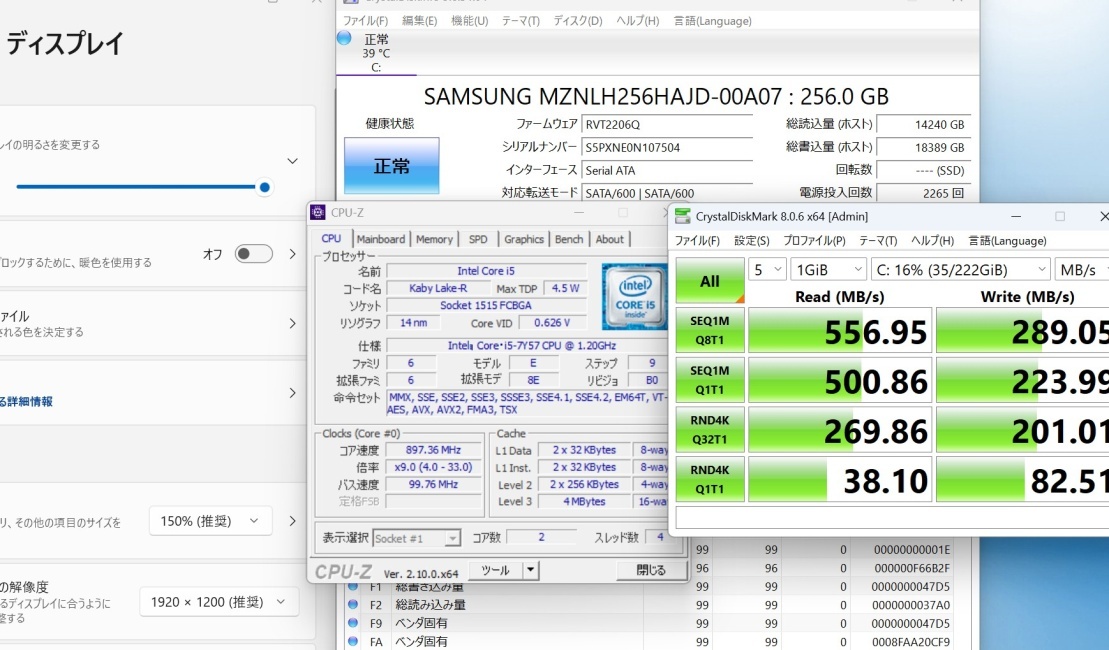Open the 詳細情報 link in display settings

(x=26, y=402)
